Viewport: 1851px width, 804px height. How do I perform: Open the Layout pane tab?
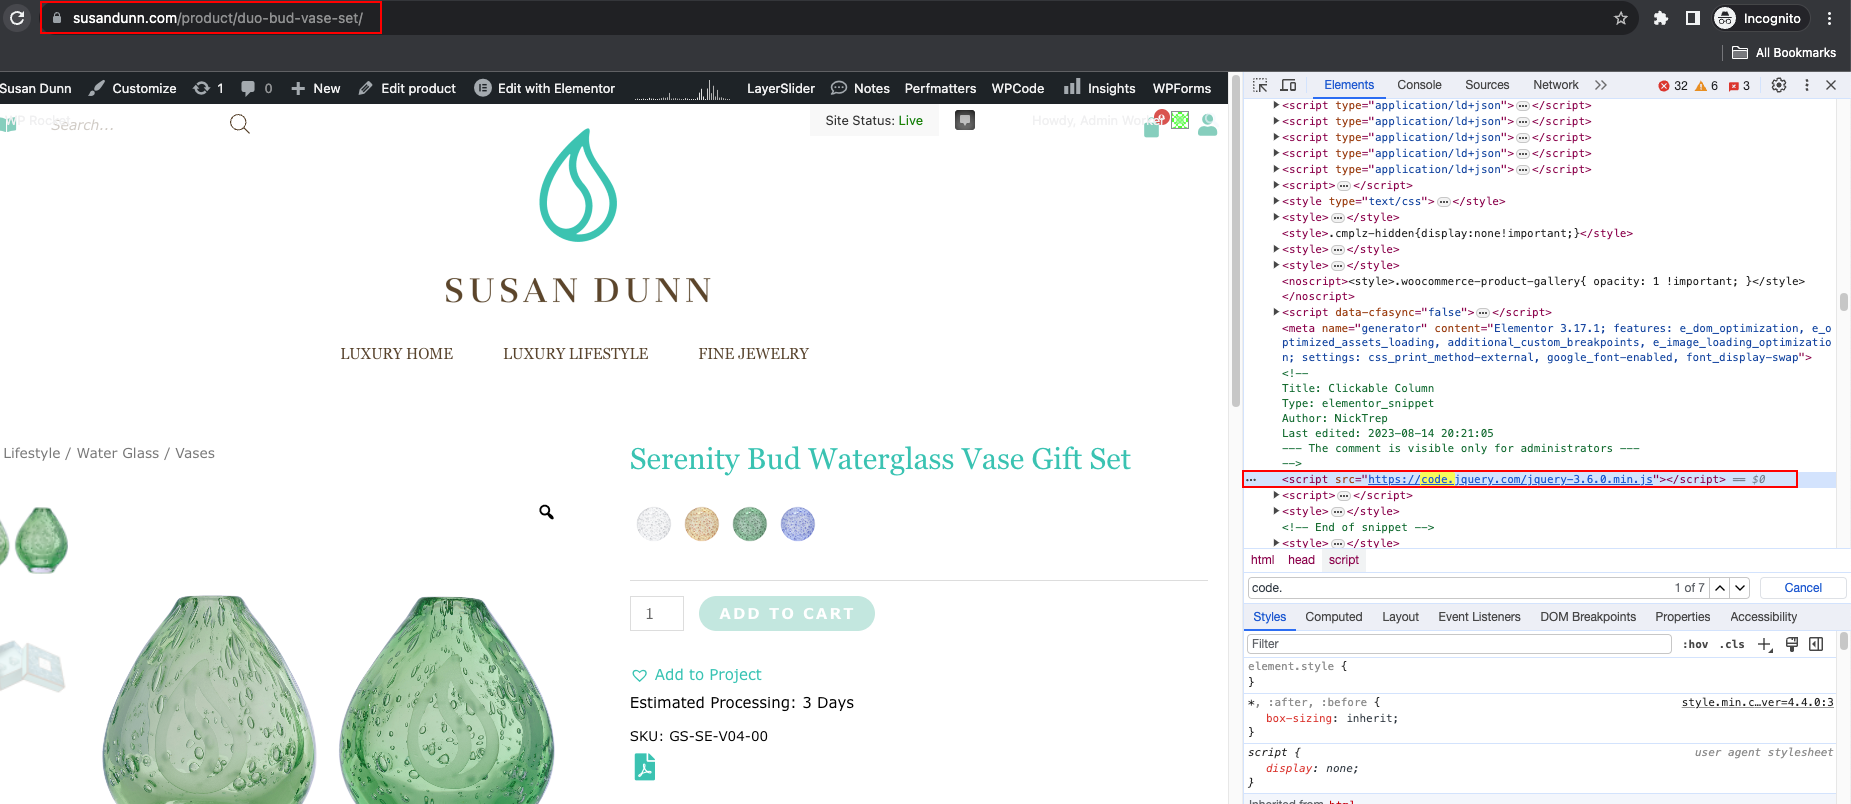tap(1400, 617)
